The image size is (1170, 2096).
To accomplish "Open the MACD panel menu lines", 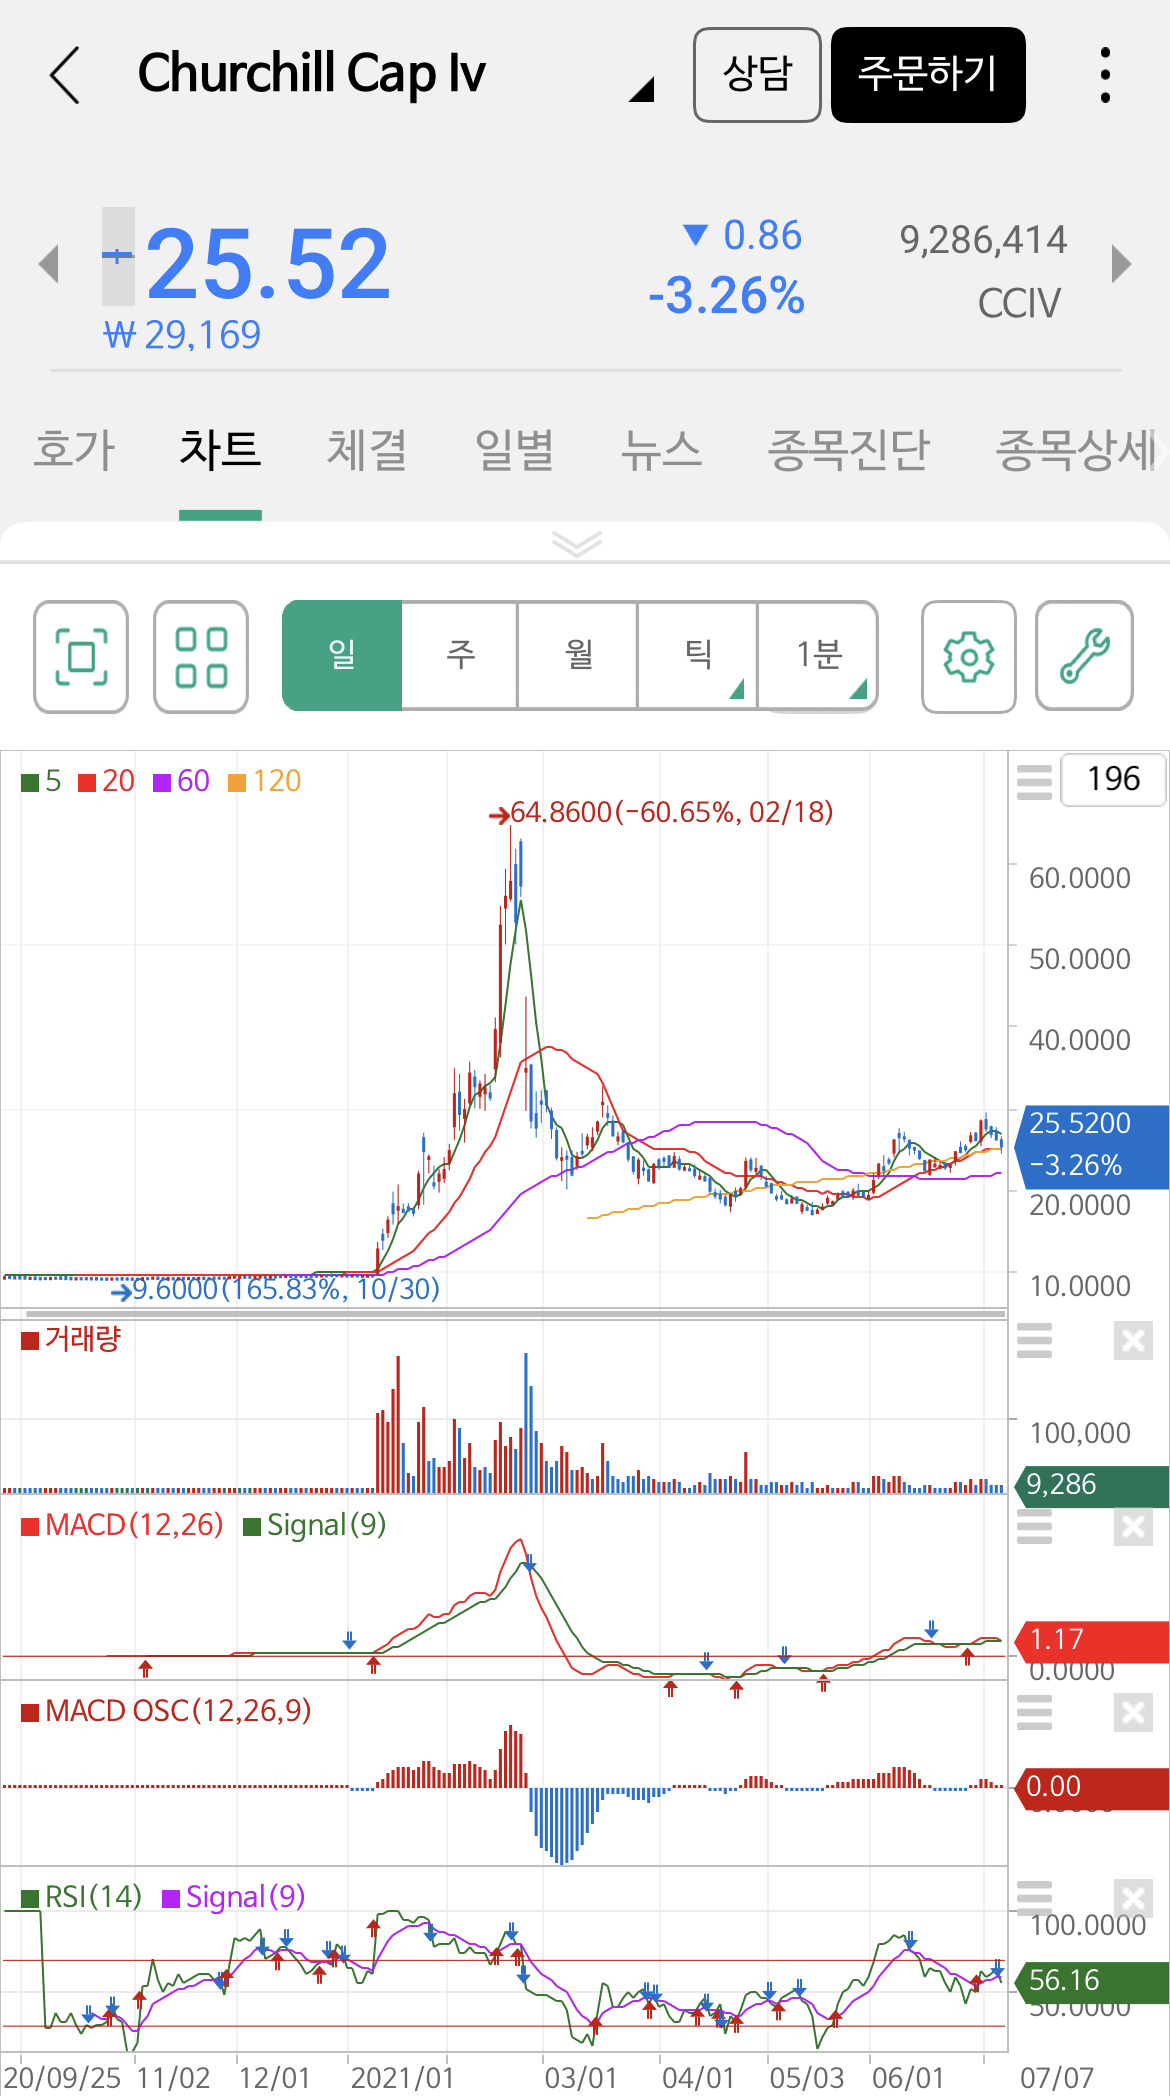I will coord(1034,1526).
